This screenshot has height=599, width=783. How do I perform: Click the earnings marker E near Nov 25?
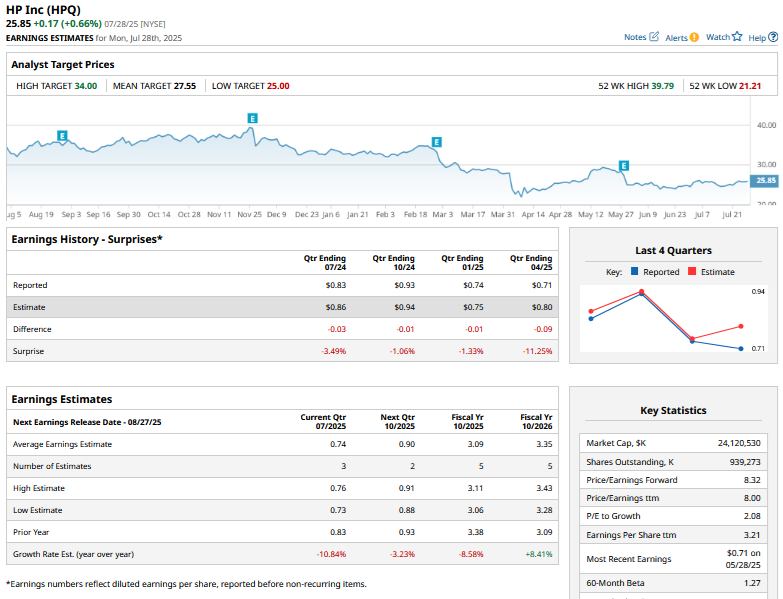(253, 118)
